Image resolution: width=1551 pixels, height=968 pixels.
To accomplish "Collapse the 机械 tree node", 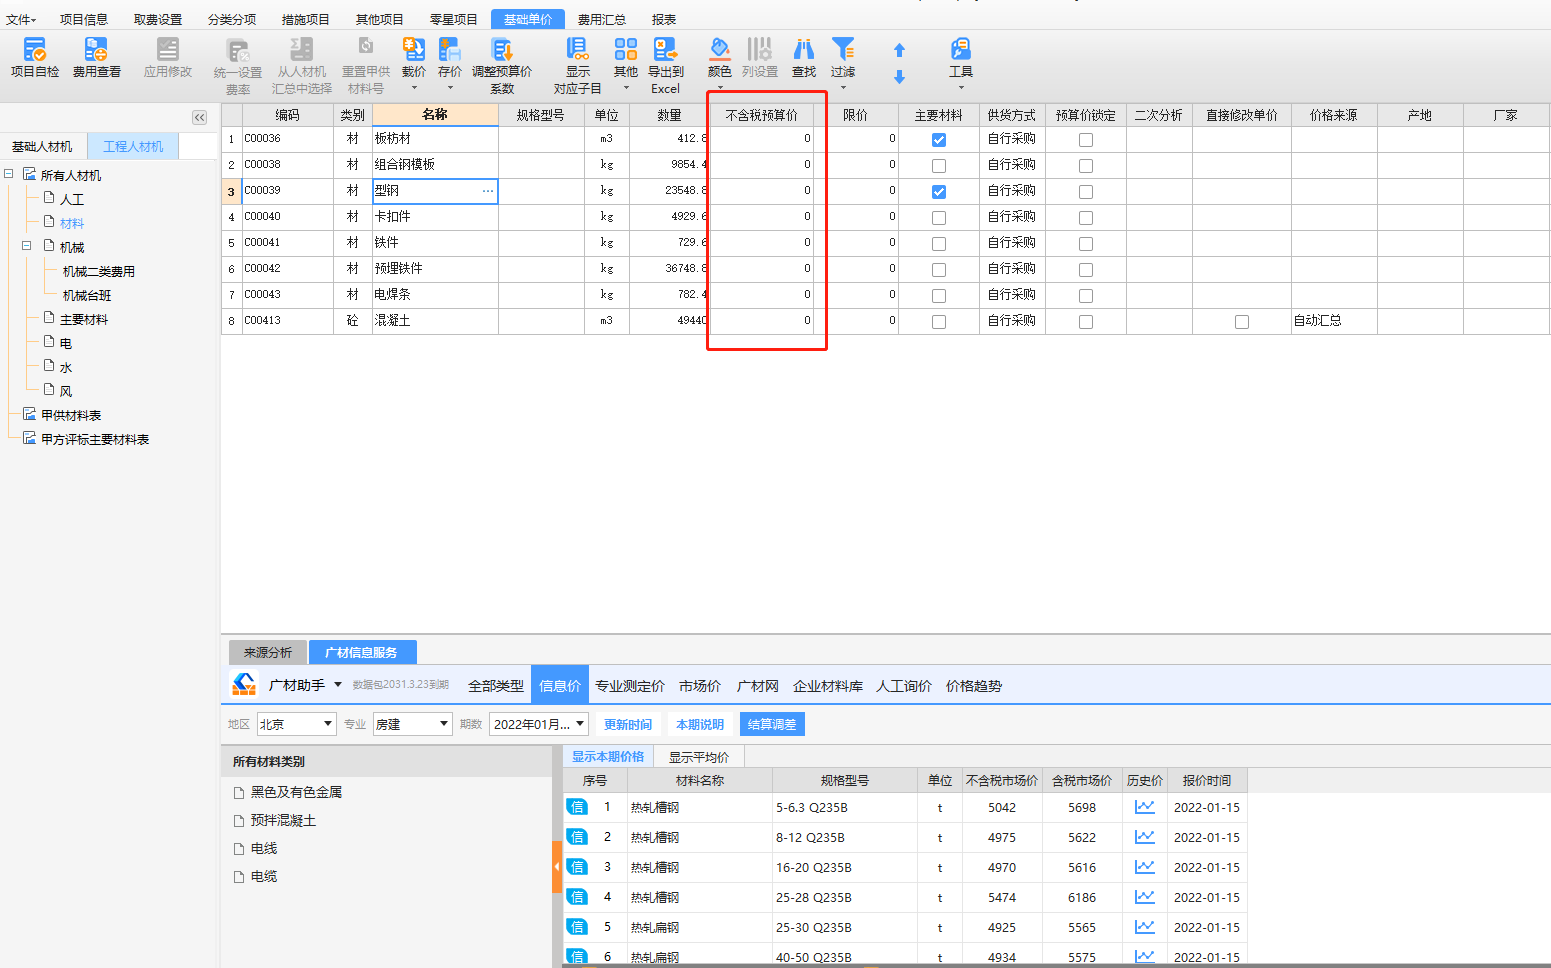I will pyautogui.click(x=27, y=246).
